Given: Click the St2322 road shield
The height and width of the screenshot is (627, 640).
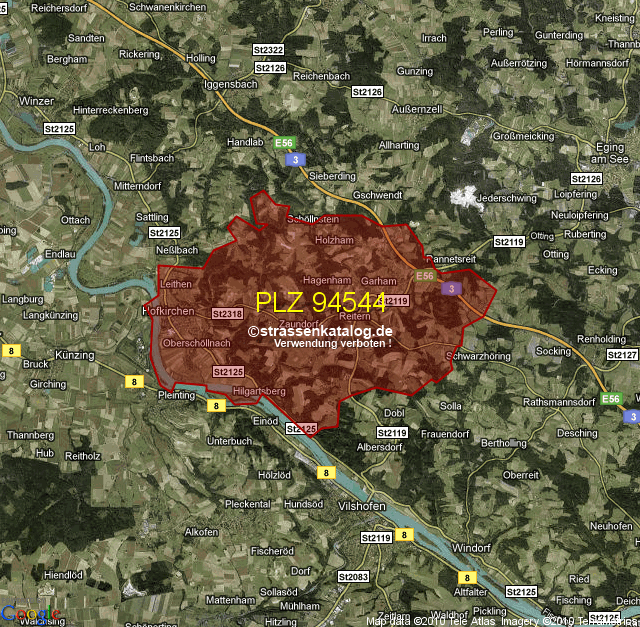Looking at the screenshot, I should pyautogui.click(x=269, y=50).
